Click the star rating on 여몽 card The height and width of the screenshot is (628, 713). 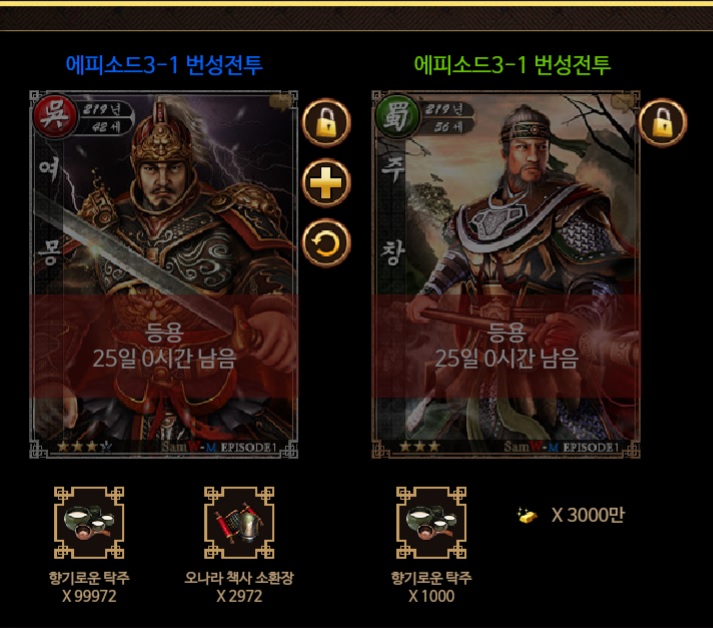84,447
